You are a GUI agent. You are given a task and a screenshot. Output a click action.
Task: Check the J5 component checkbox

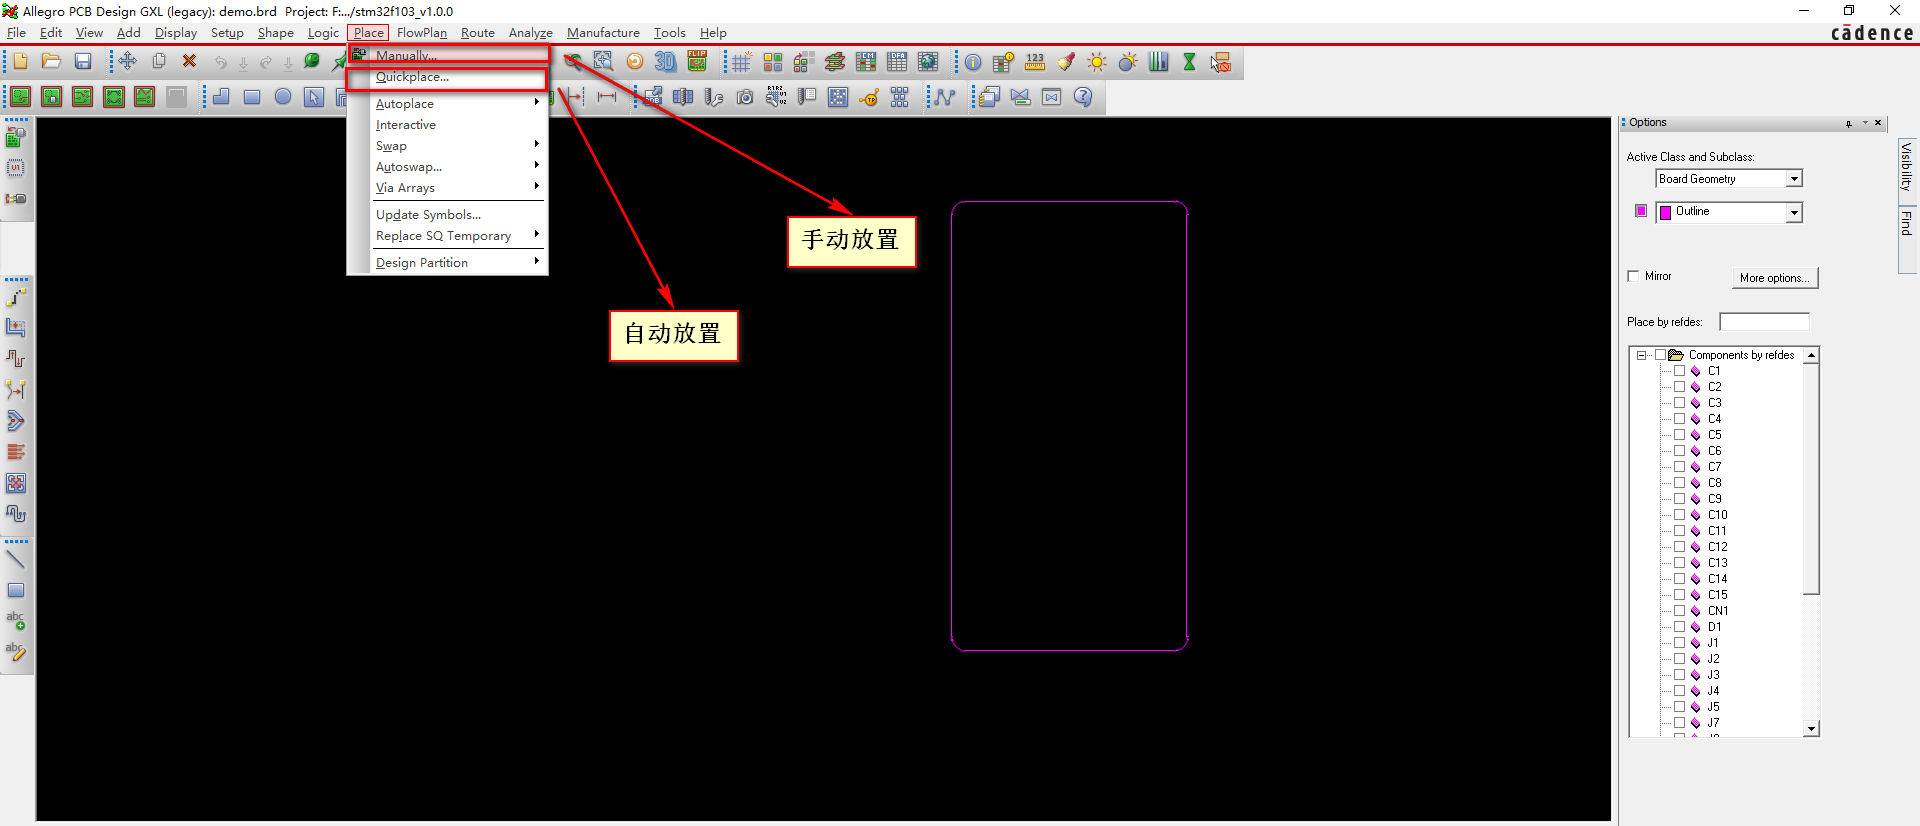coord(1680,707)
